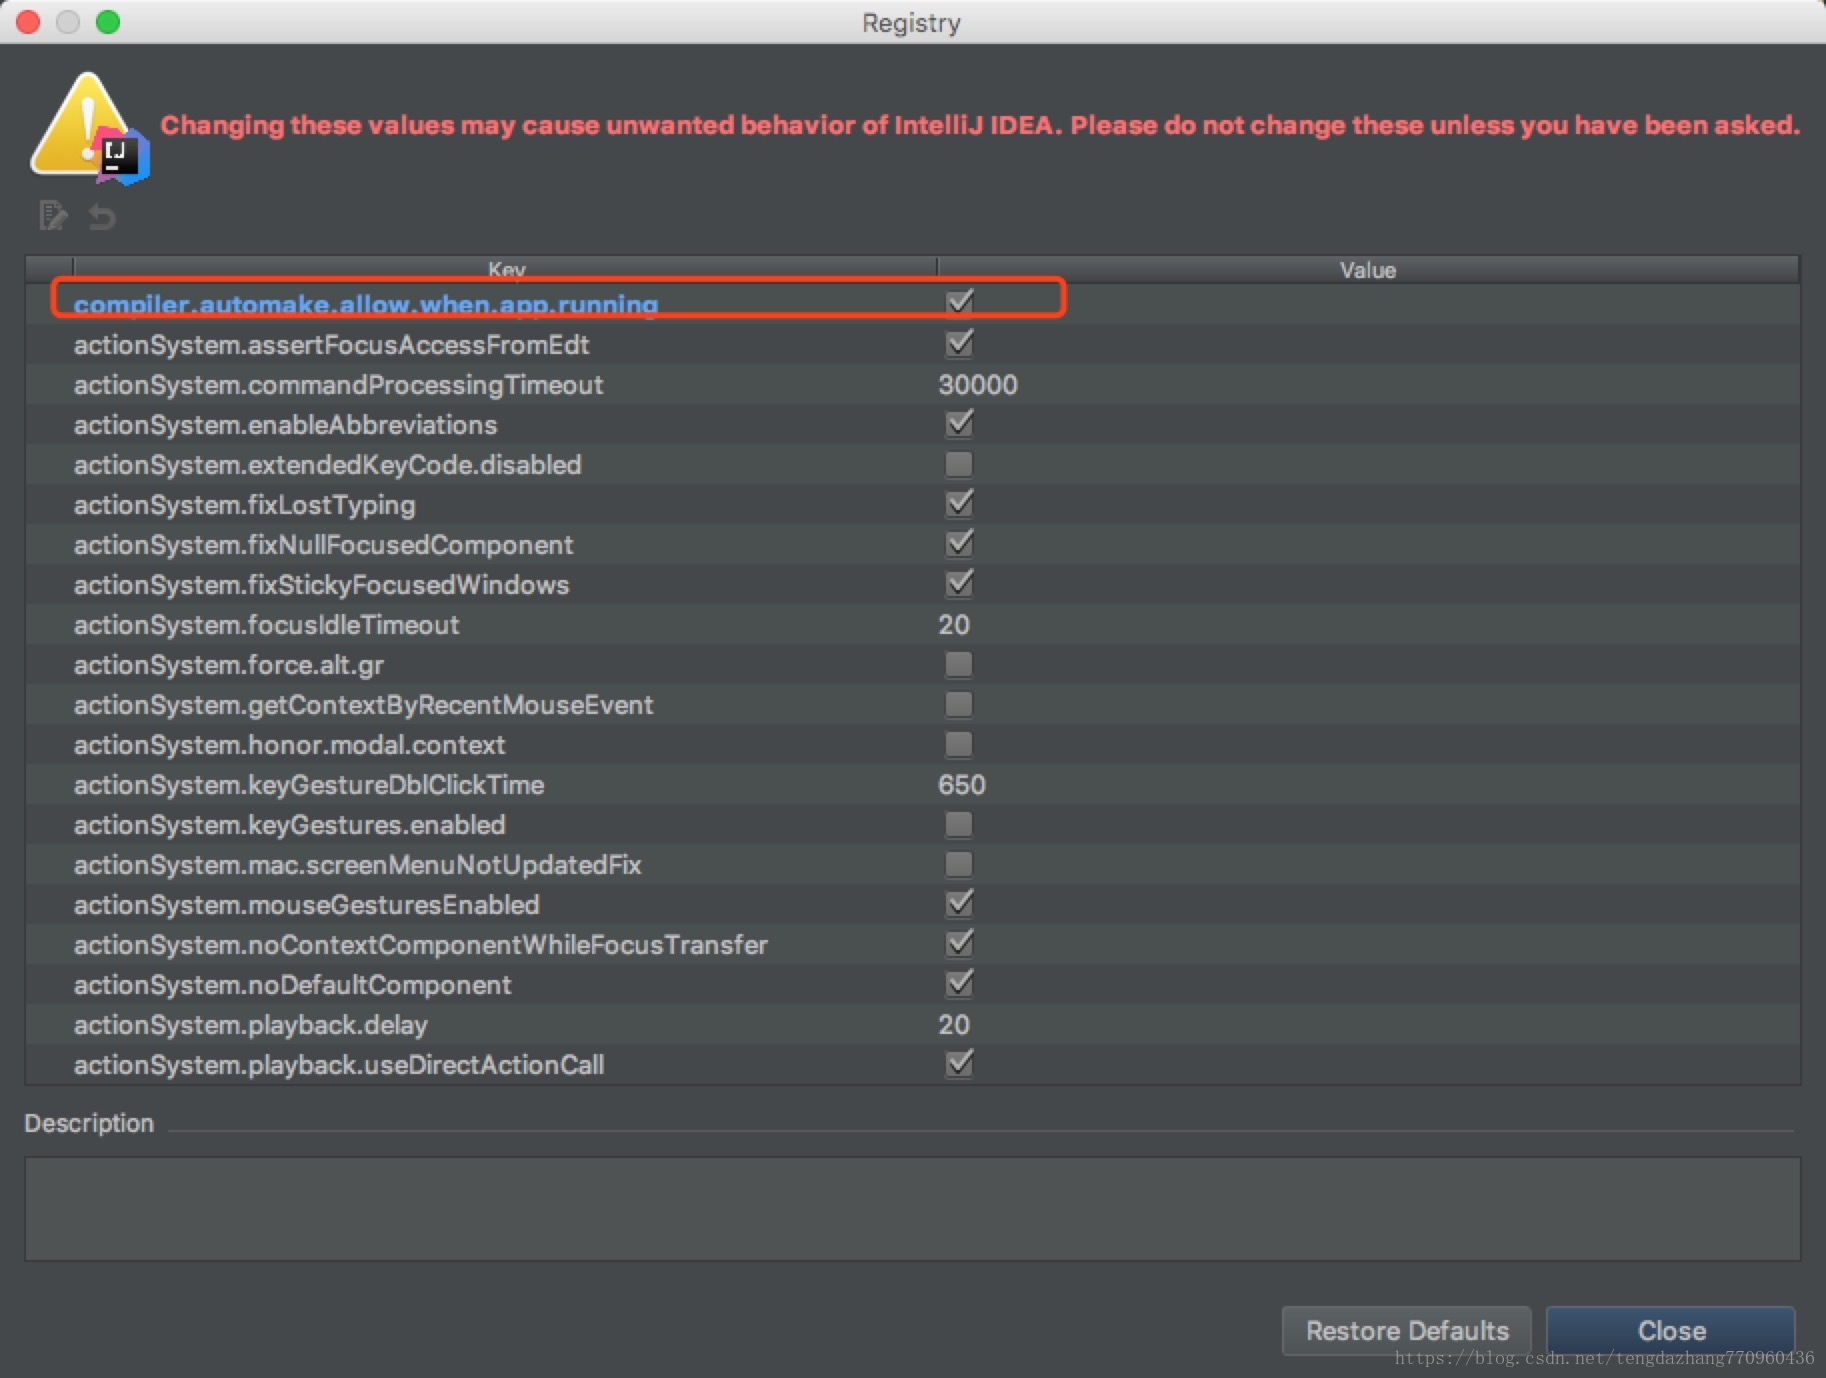Toggle actionSystem.noContextComponentWhileFocusTransfer checkbox

(x=959, y=943)
